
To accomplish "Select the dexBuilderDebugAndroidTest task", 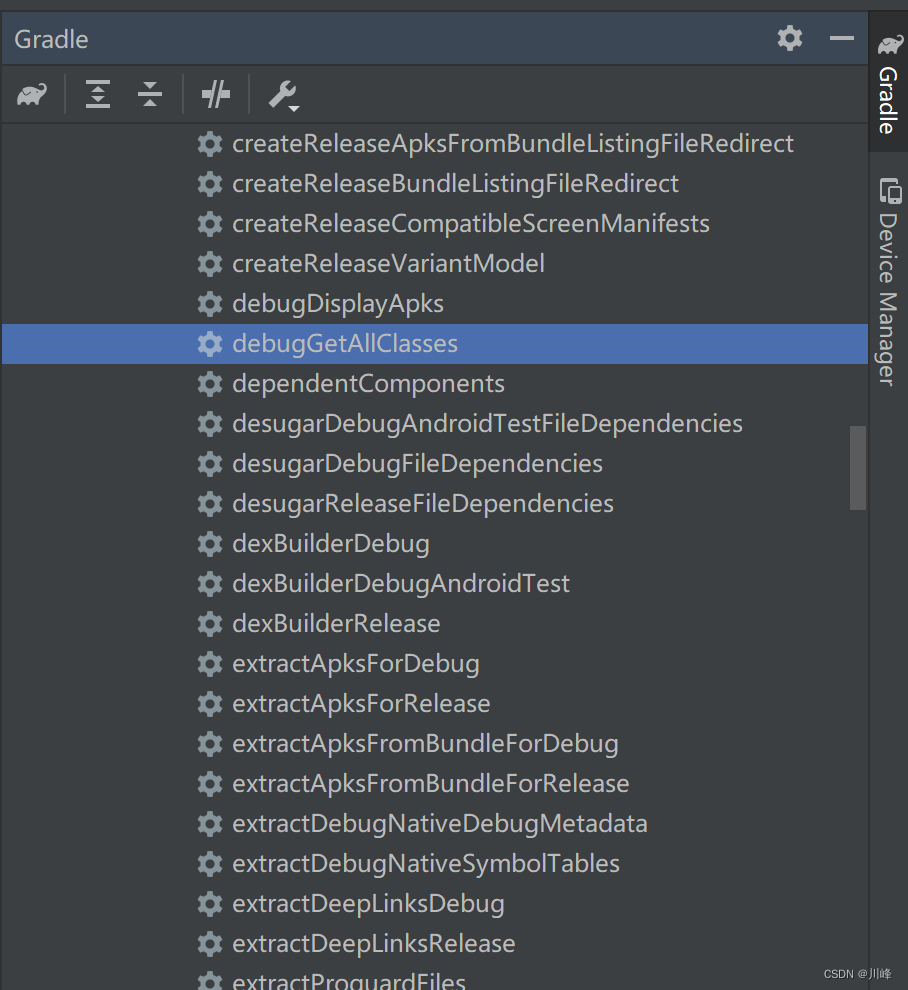I will [x=400, y=583].
